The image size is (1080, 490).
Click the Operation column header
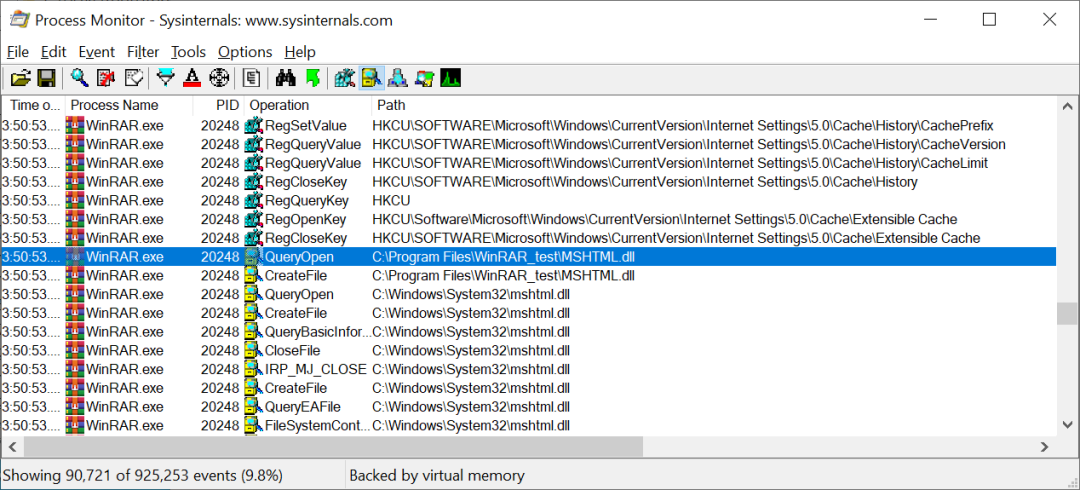[x=308, y=105]
